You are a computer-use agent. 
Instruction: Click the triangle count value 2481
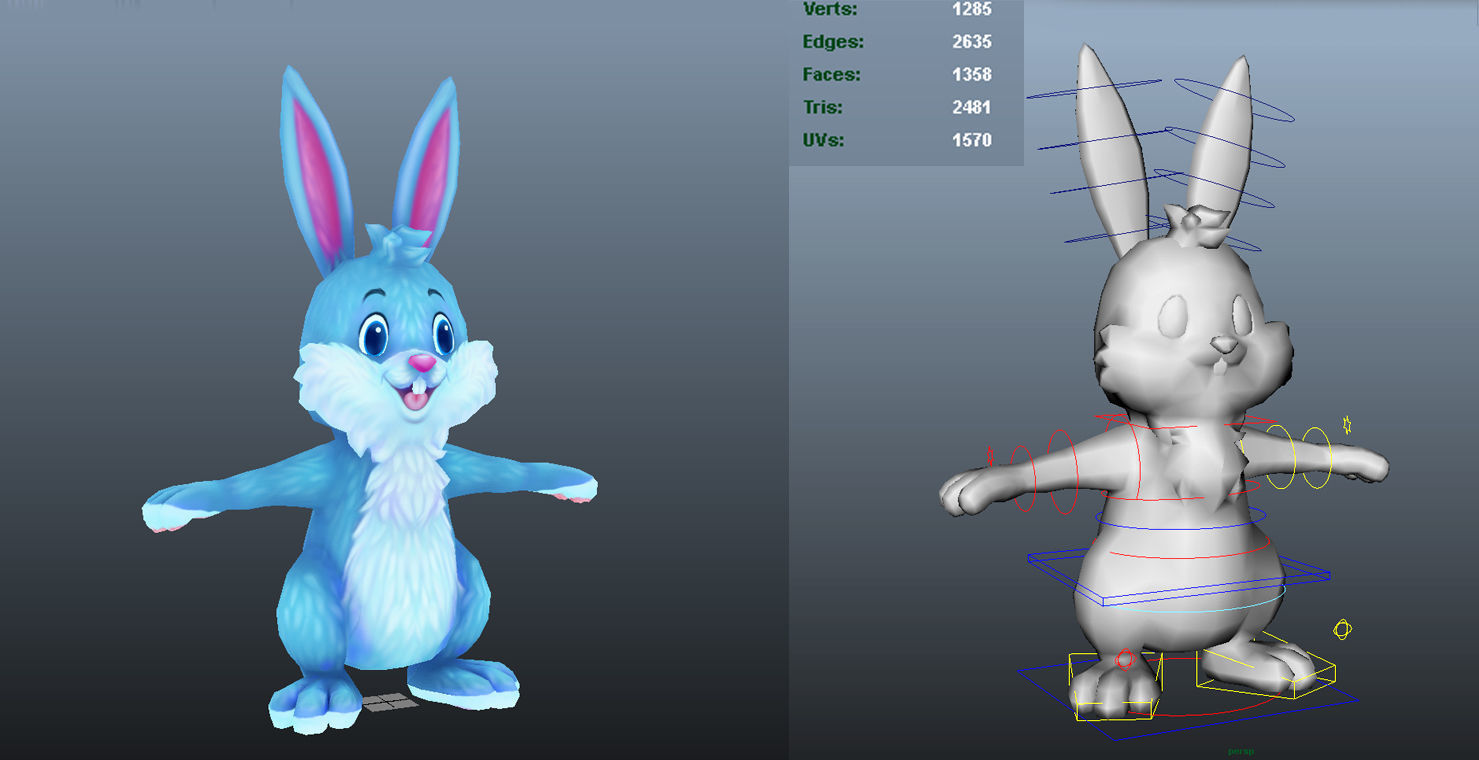(972, 107)
